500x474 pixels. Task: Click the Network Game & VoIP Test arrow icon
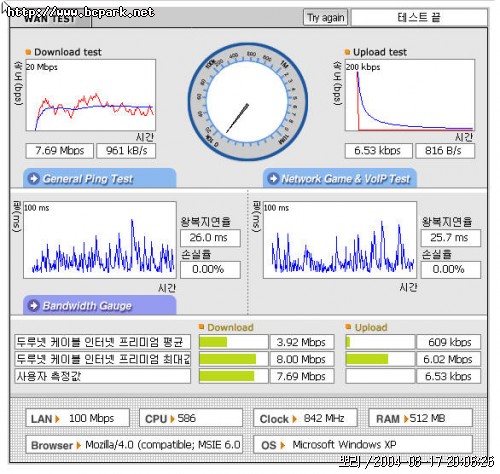click(x=273, y=179)
